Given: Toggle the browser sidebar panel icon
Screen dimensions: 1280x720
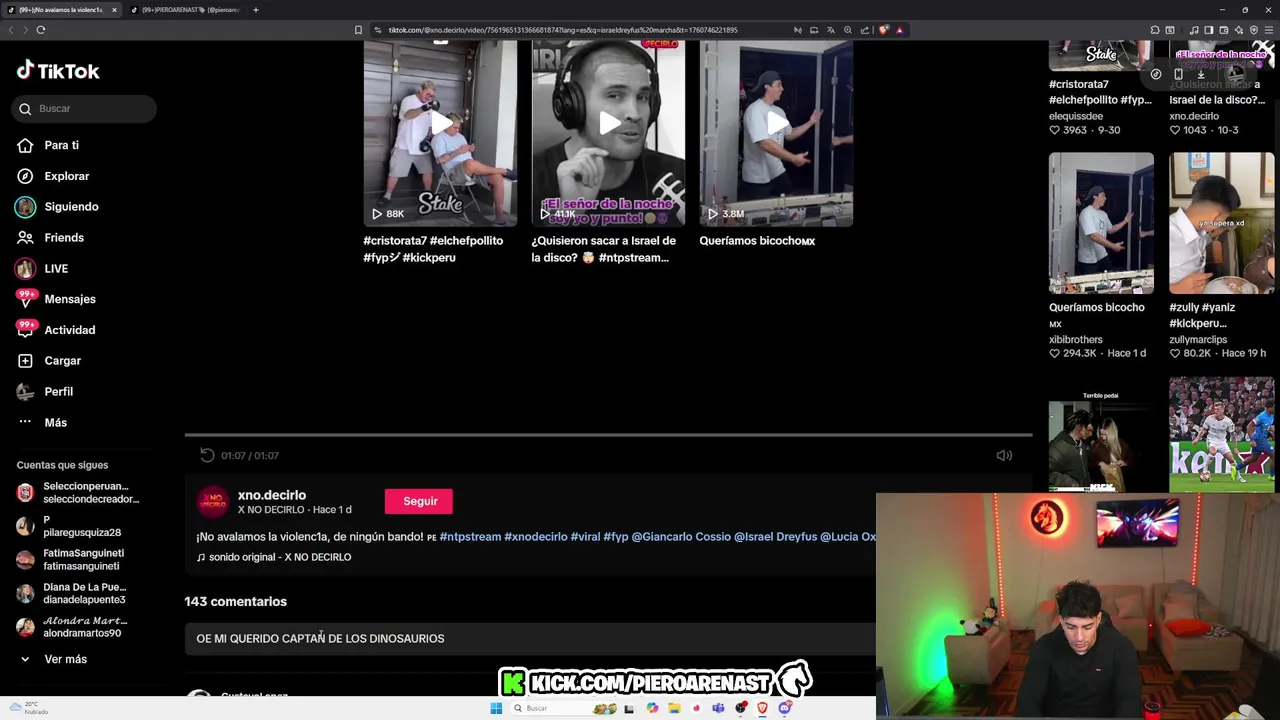Looking at the screenshot, I should tap(1209, 30).
